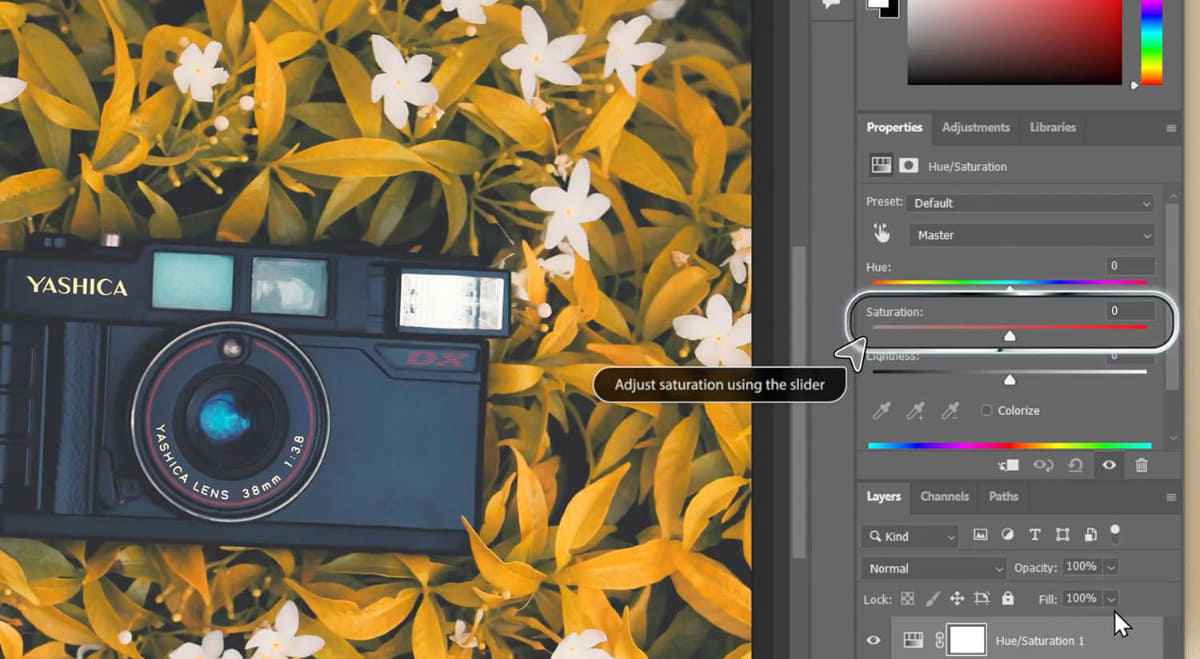1200x659 pixels.
Task: Click the clip adjustment to layer icon
Action: (x=1008, y=465)
